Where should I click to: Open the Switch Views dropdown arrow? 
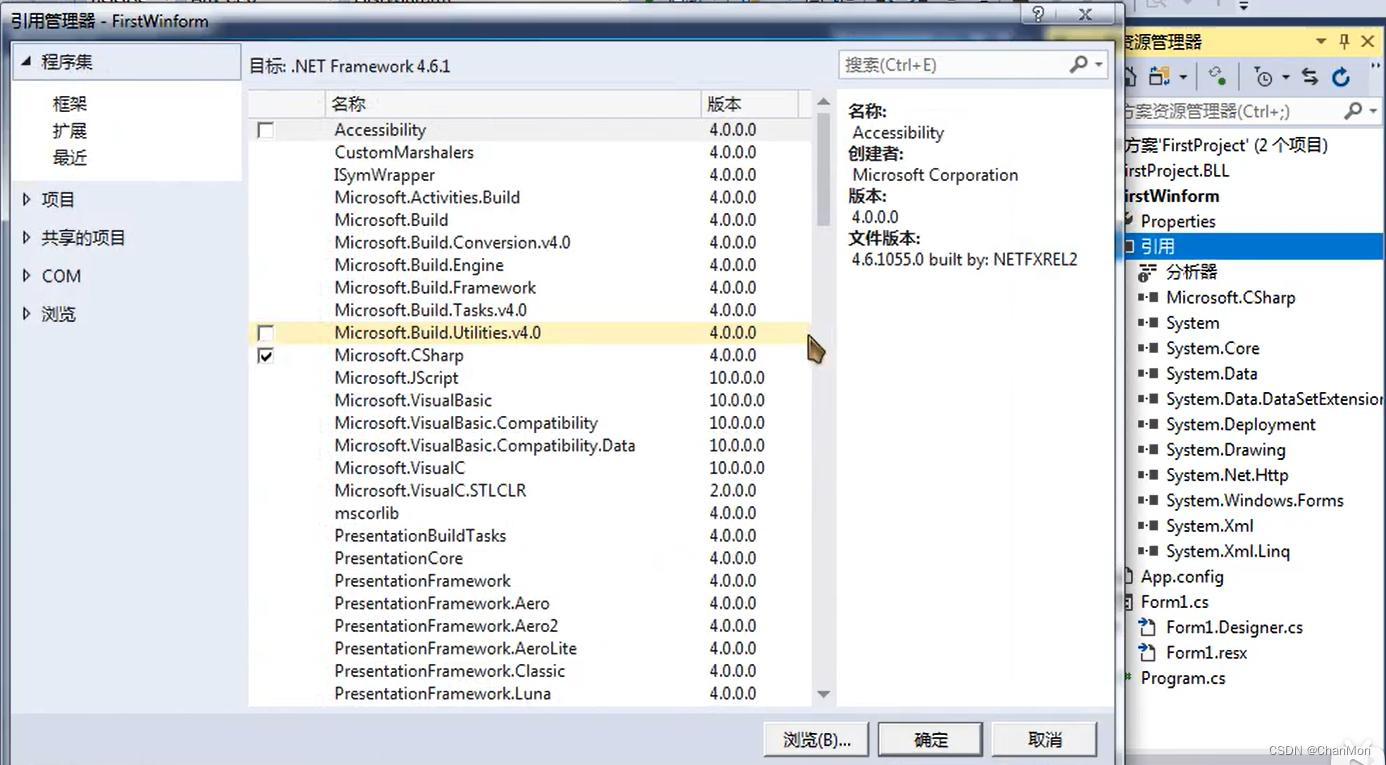click(x=1183, y=77)
